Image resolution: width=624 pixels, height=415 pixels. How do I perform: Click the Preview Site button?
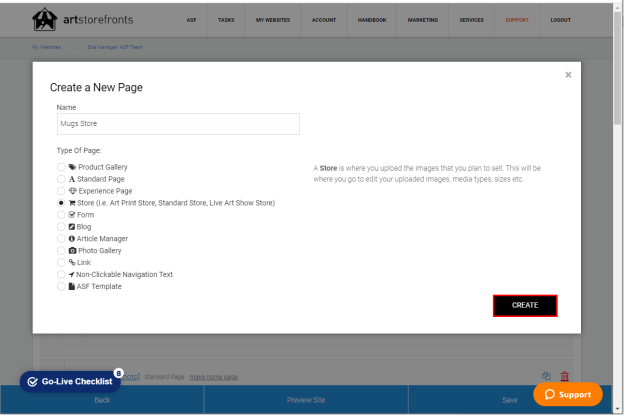click(x=306, y=400)
